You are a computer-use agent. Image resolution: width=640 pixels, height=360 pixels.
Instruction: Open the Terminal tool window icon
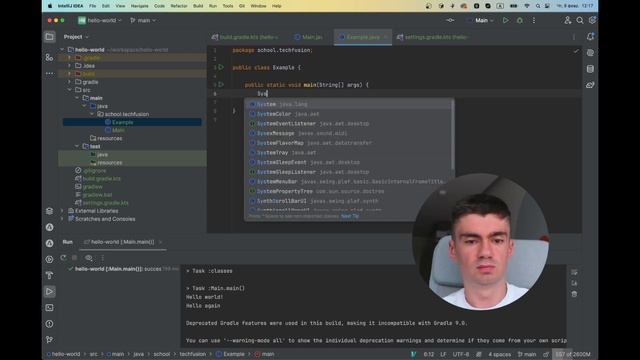click(x=49, y=308)
